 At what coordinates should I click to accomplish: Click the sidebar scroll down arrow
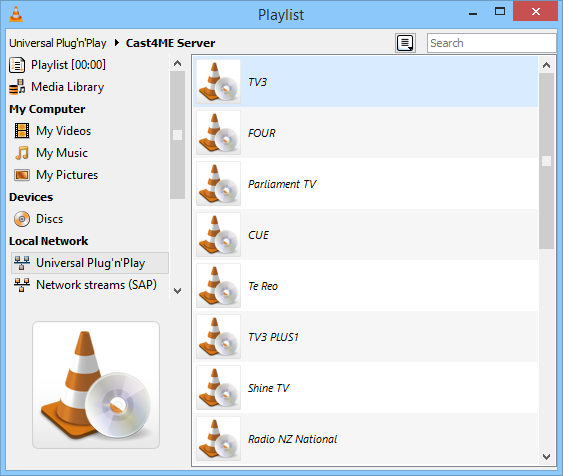(177, 291)
